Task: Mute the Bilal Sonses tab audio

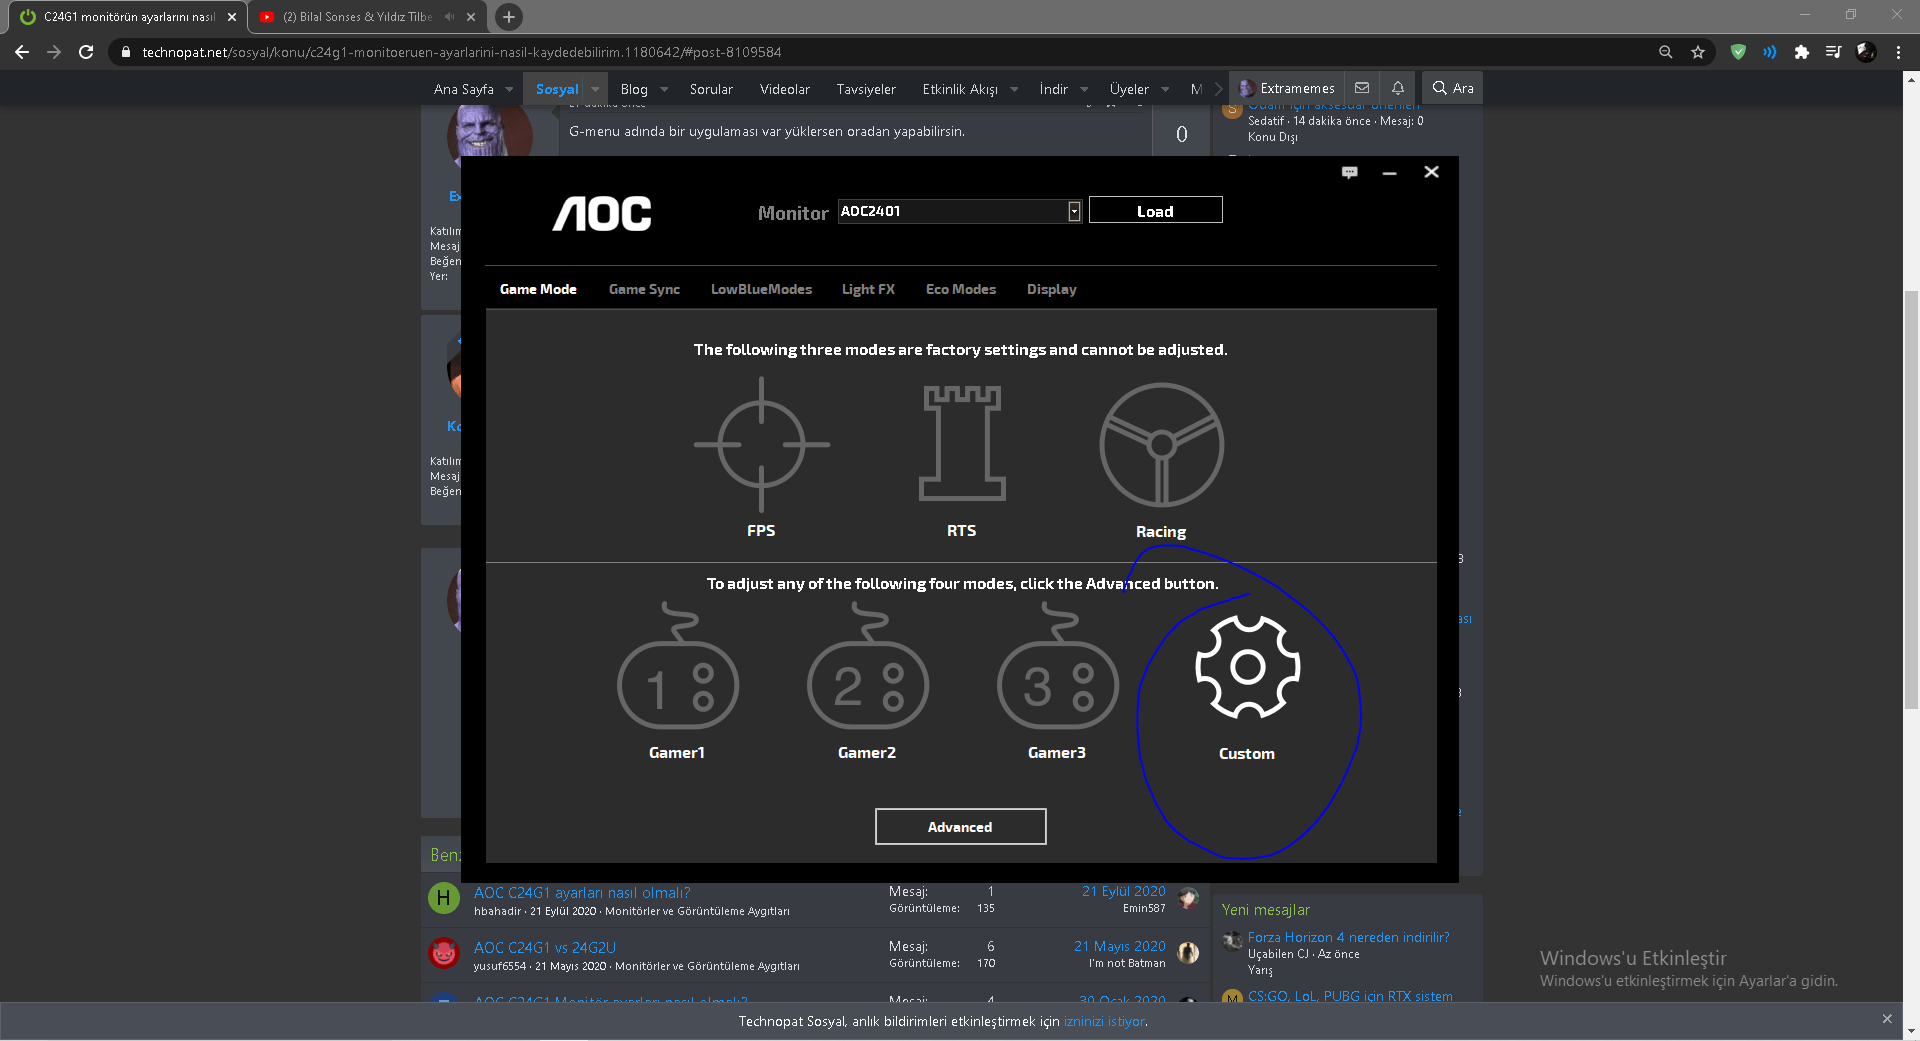Action: coord(449,17)
